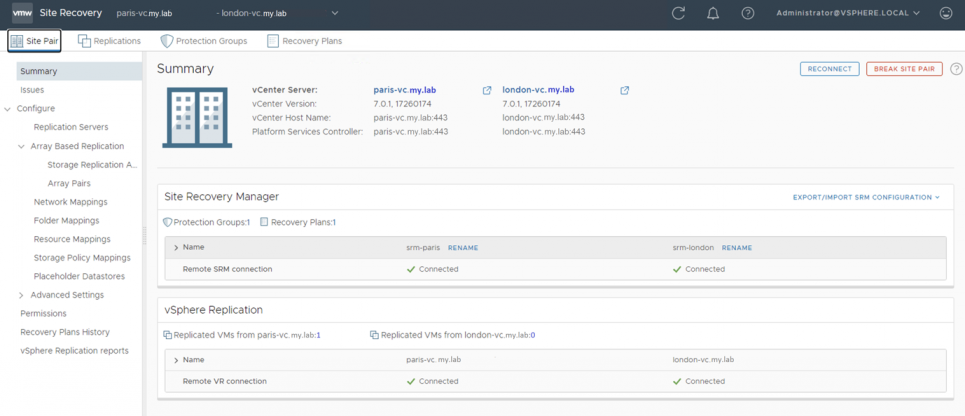Open the Administrator@VSPHERE.LOCAL user menu
The width and height of the screenshot is (965, 416).
point(848,13)
